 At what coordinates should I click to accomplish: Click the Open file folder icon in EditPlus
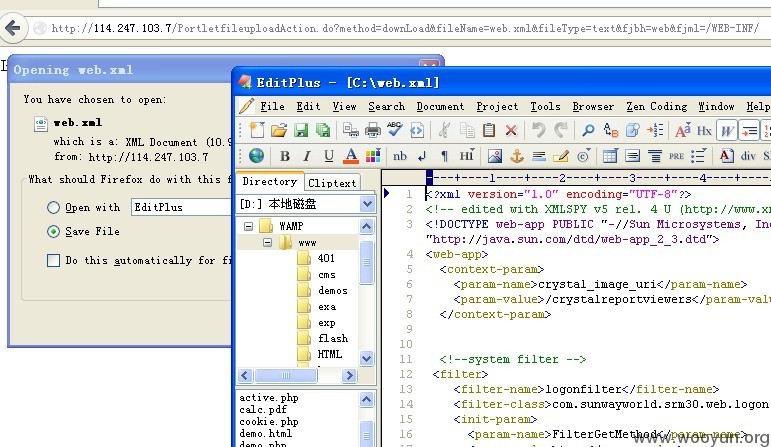click(279, 130)
